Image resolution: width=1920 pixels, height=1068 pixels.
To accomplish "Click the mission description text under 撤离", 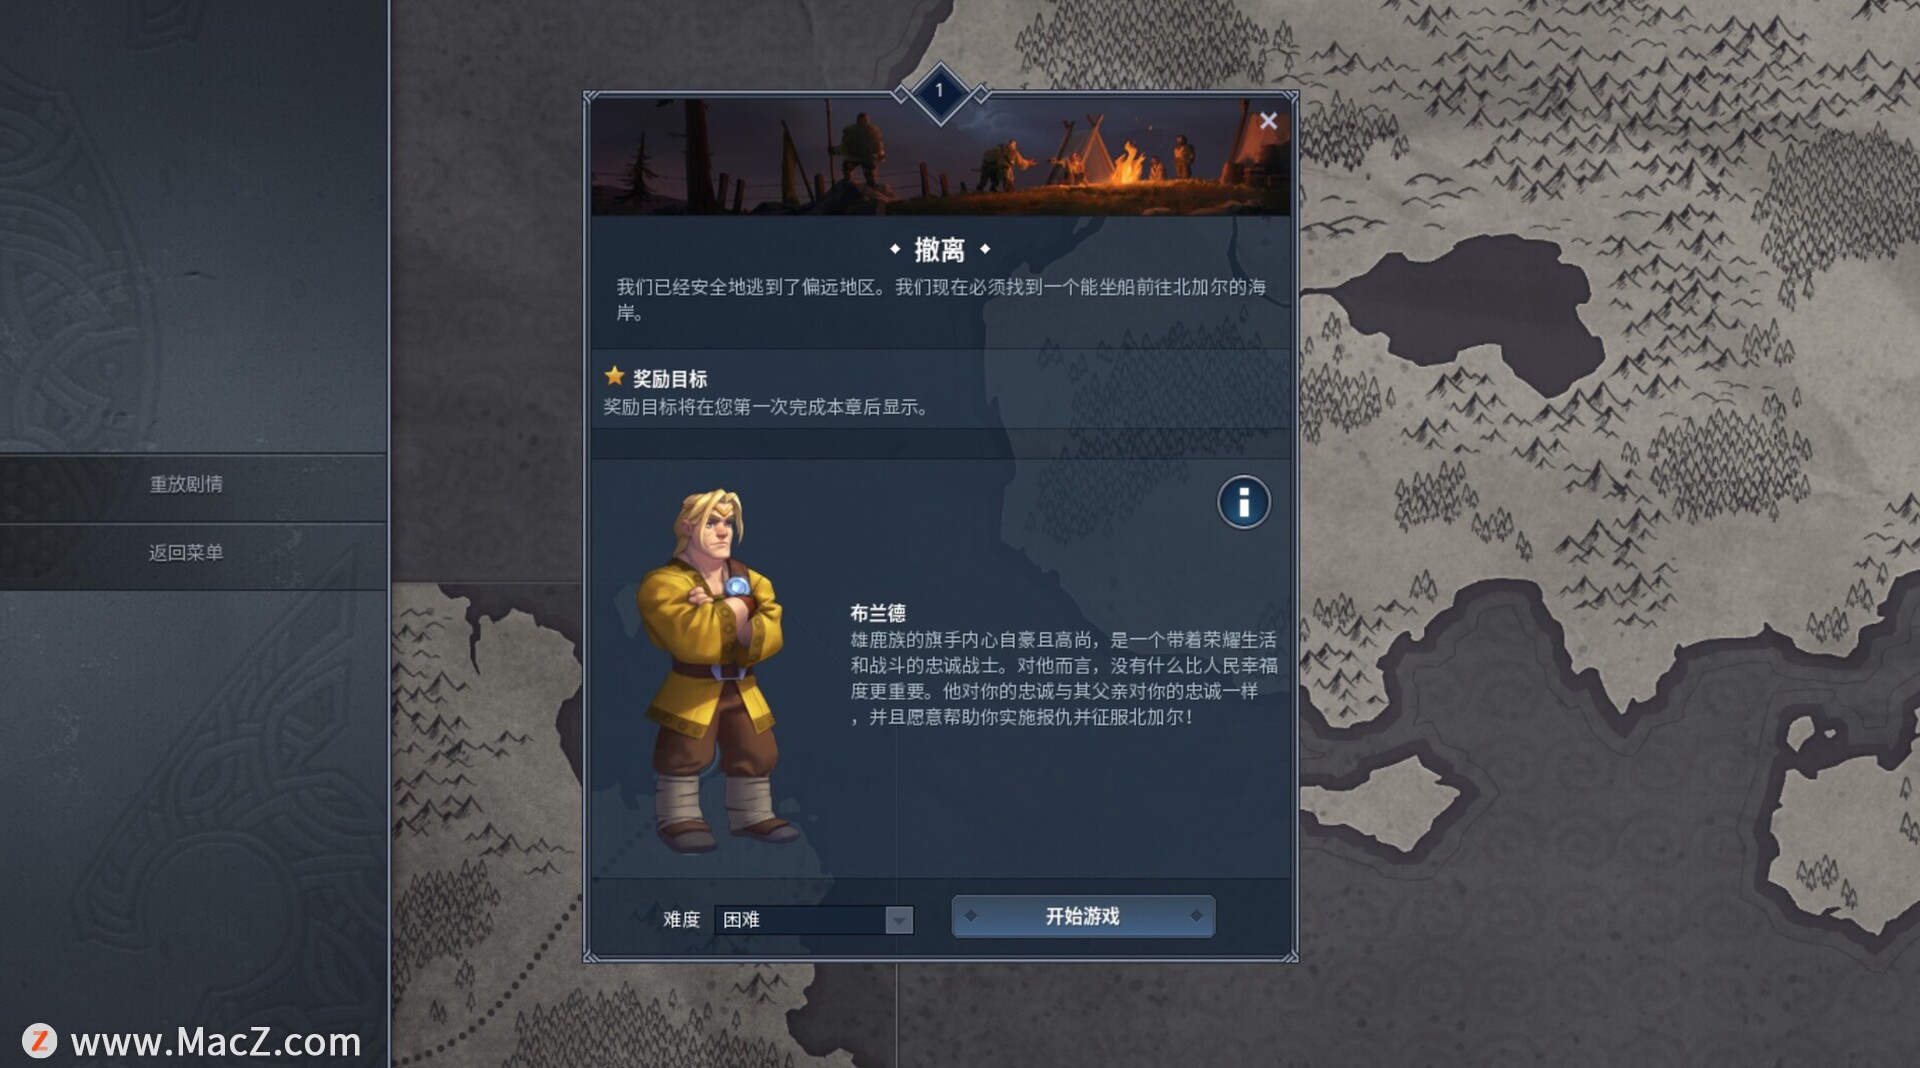I will tap(940, 299).
